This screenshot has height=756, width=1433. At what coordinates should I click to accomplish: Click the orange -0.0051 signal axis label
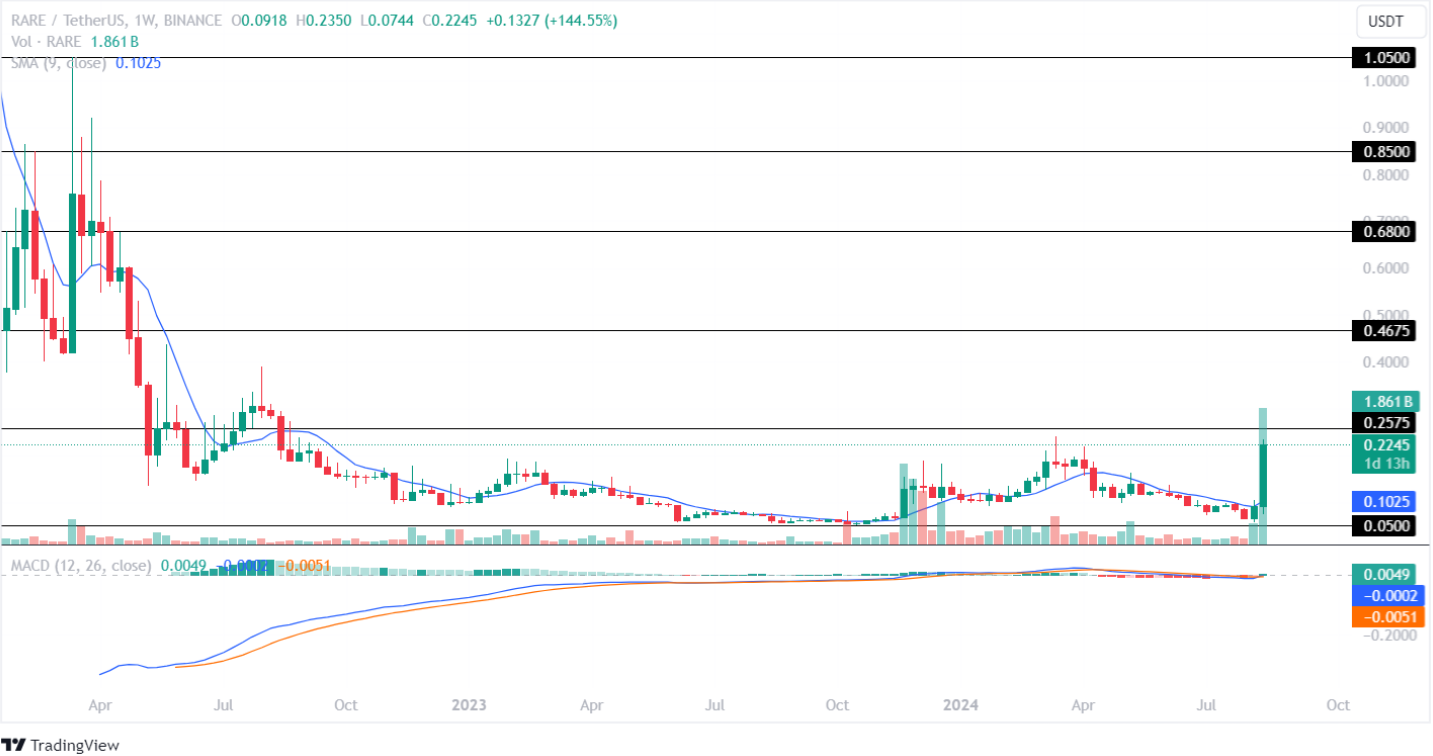tap(1387, 617)
